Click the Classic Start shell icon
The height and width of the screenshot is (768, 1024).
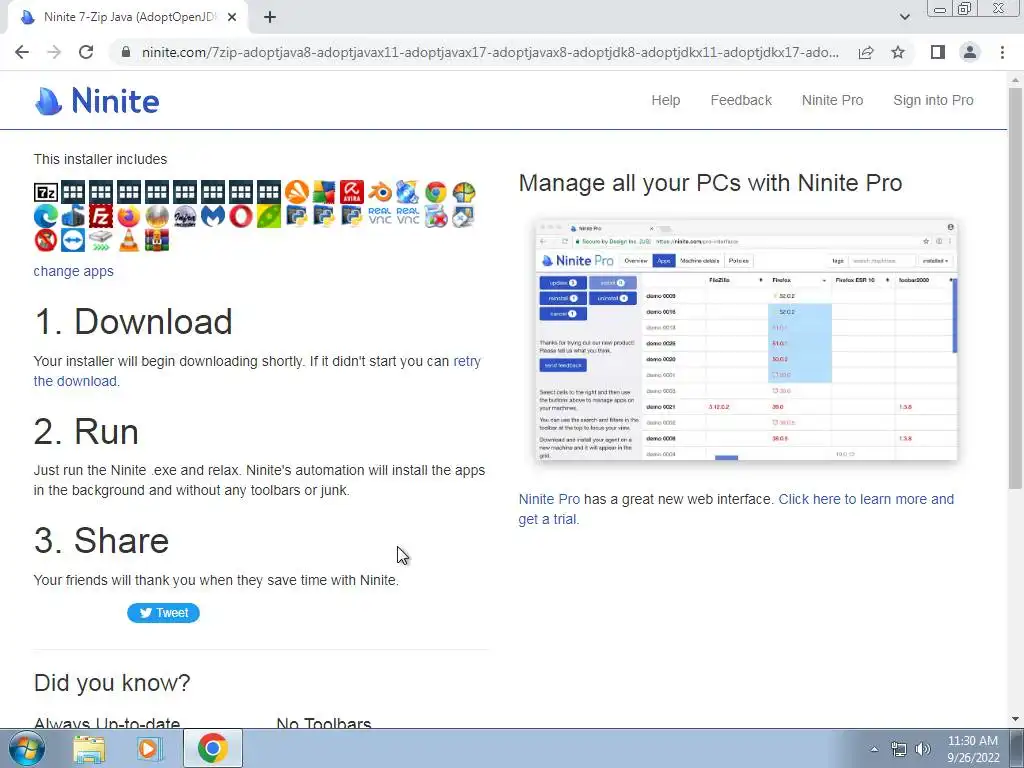pos(464,192)
